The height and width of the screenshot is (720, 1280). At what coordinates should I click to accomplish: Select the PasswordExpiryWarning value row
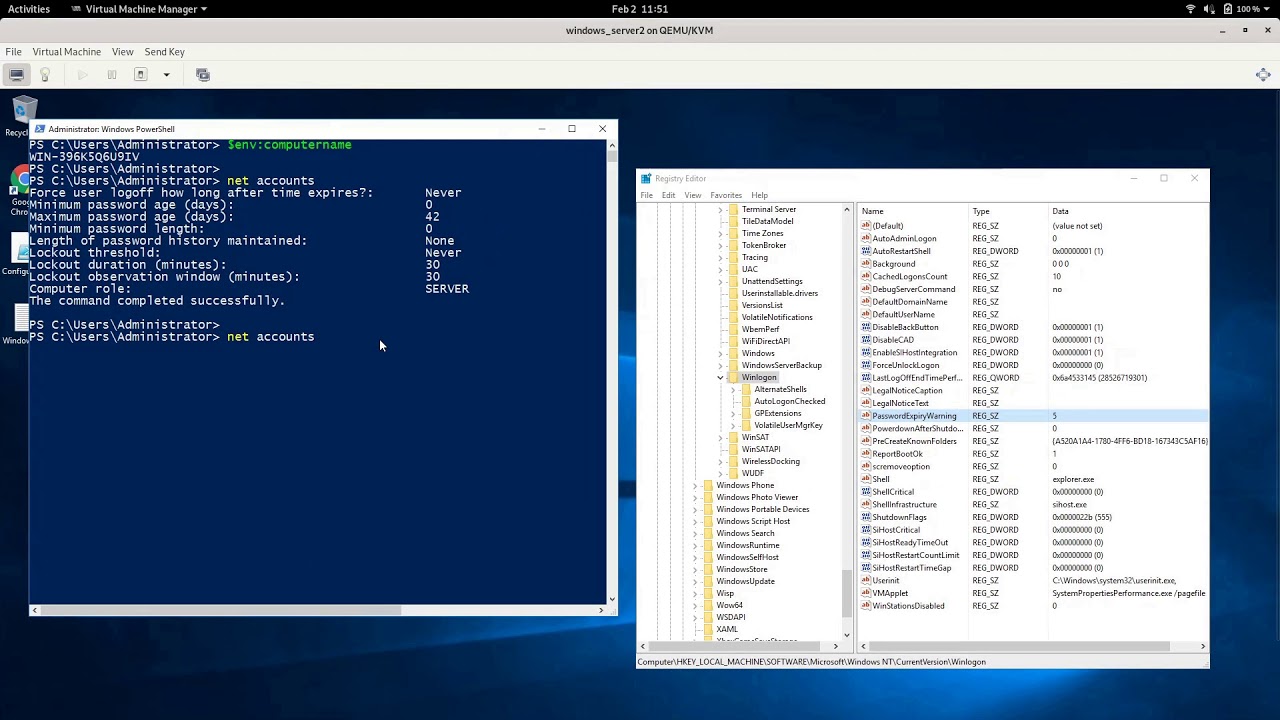[x=1033, y=416]
